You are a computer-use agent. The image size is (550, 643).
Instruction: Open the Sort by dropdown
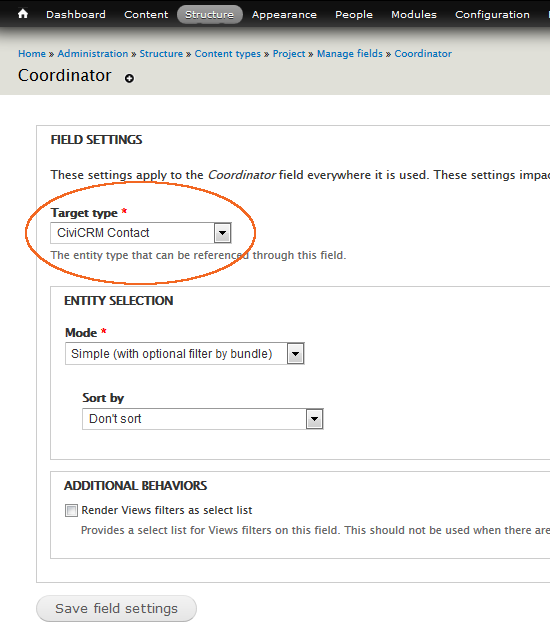point(203,419)
